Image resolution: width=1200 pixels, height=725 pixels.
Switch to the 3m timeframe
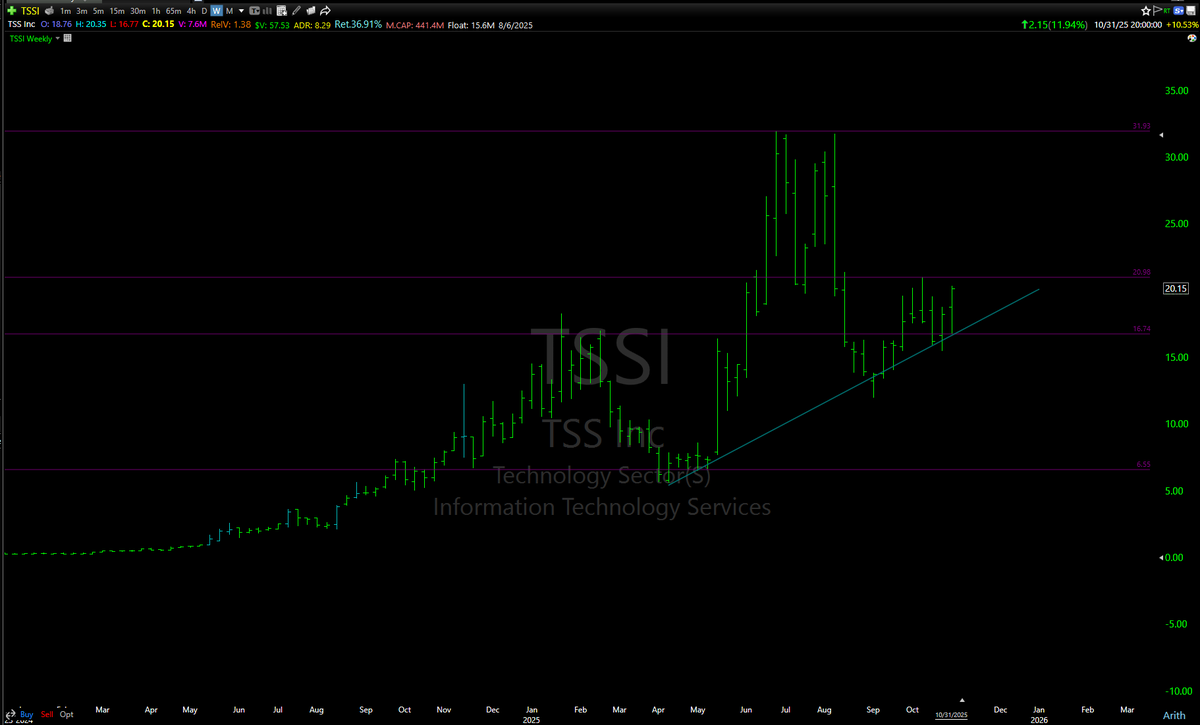click(82, 11)
